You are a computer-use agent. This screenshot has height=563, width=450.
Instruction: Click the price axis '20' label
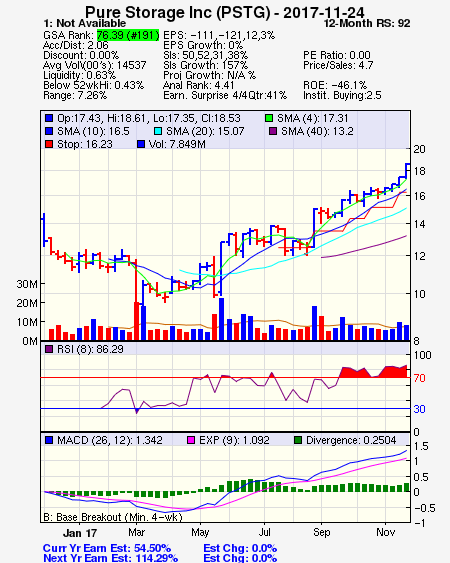419,149
